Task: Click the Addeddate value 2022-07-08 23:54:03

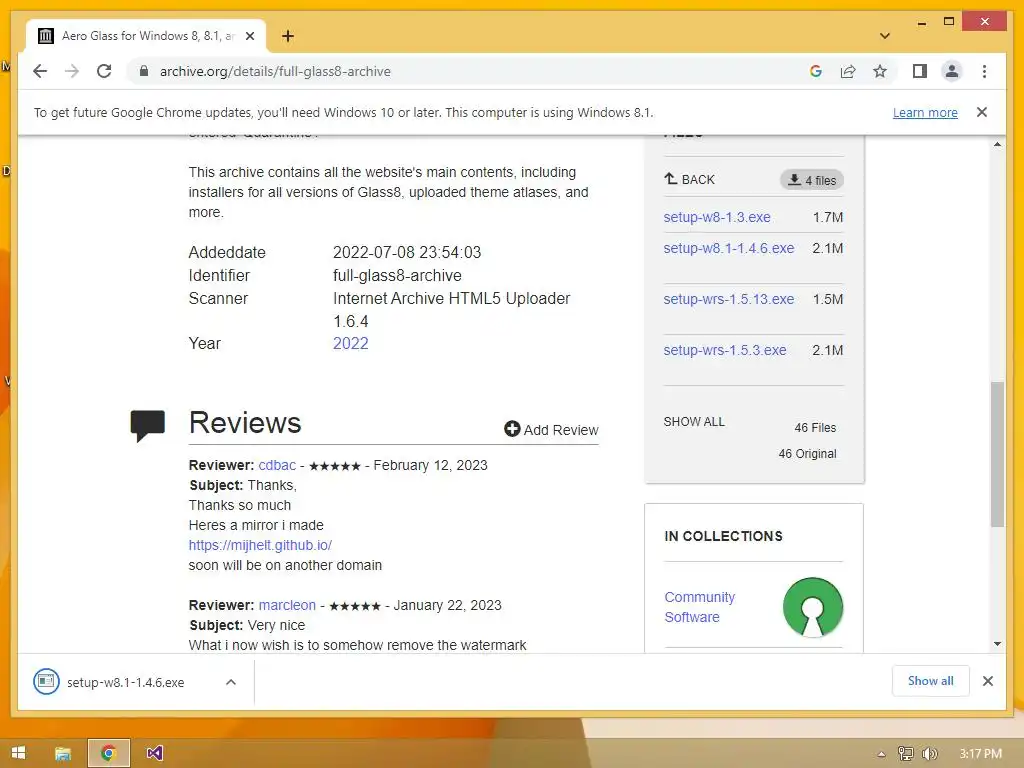Action: point(407,252)
